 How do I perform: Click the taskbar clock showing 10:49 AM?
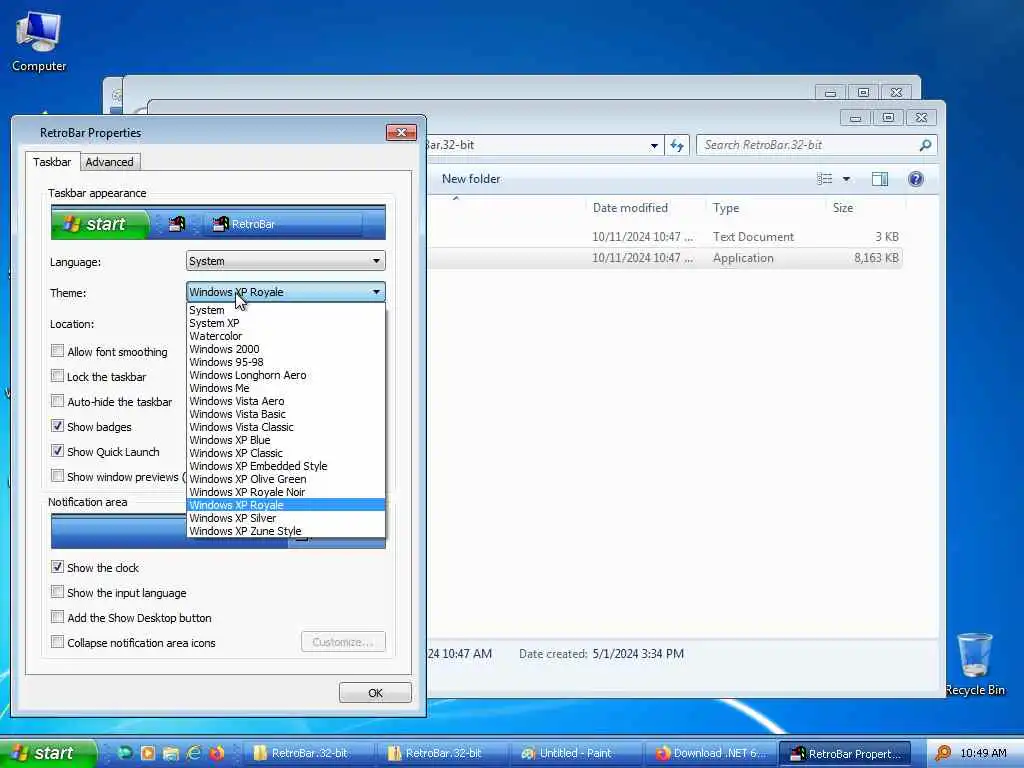pyautogui.click(x=984, y=753)
